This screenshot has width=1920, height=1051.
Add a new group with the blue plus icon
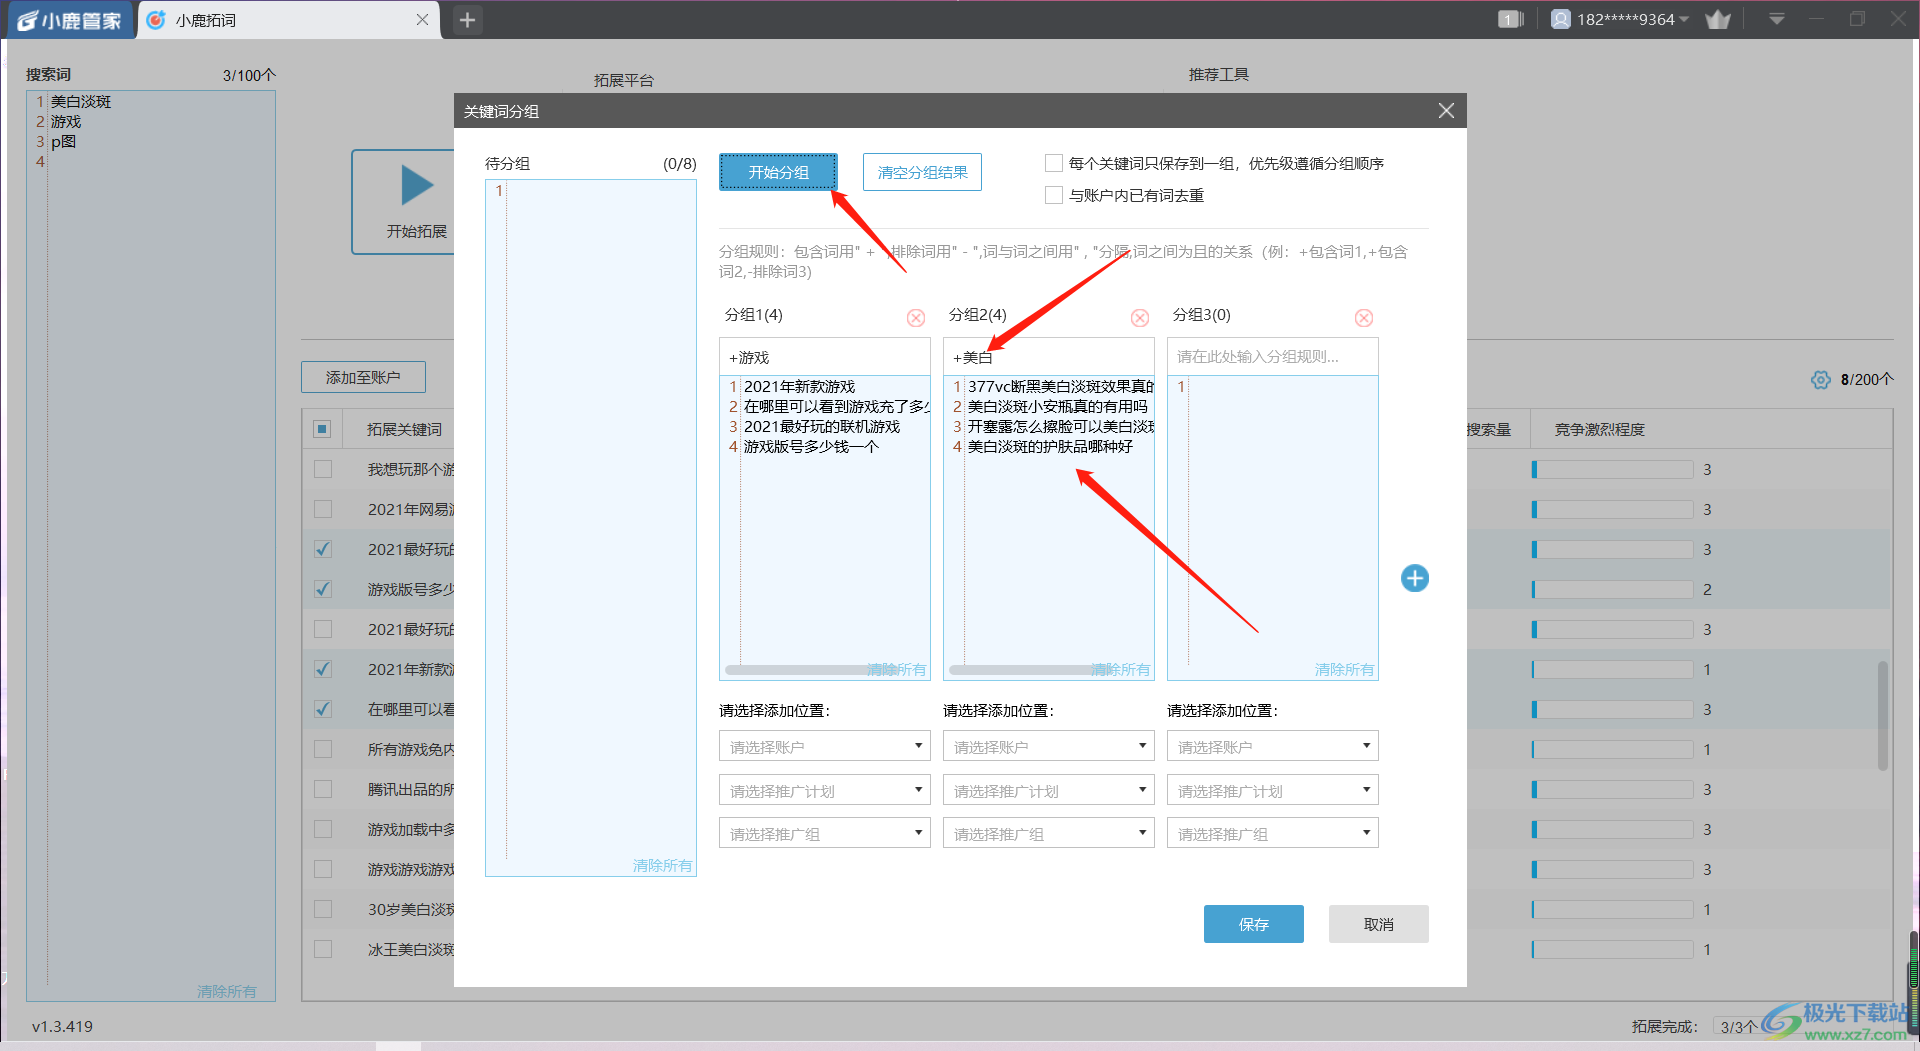pos(1414,578)
